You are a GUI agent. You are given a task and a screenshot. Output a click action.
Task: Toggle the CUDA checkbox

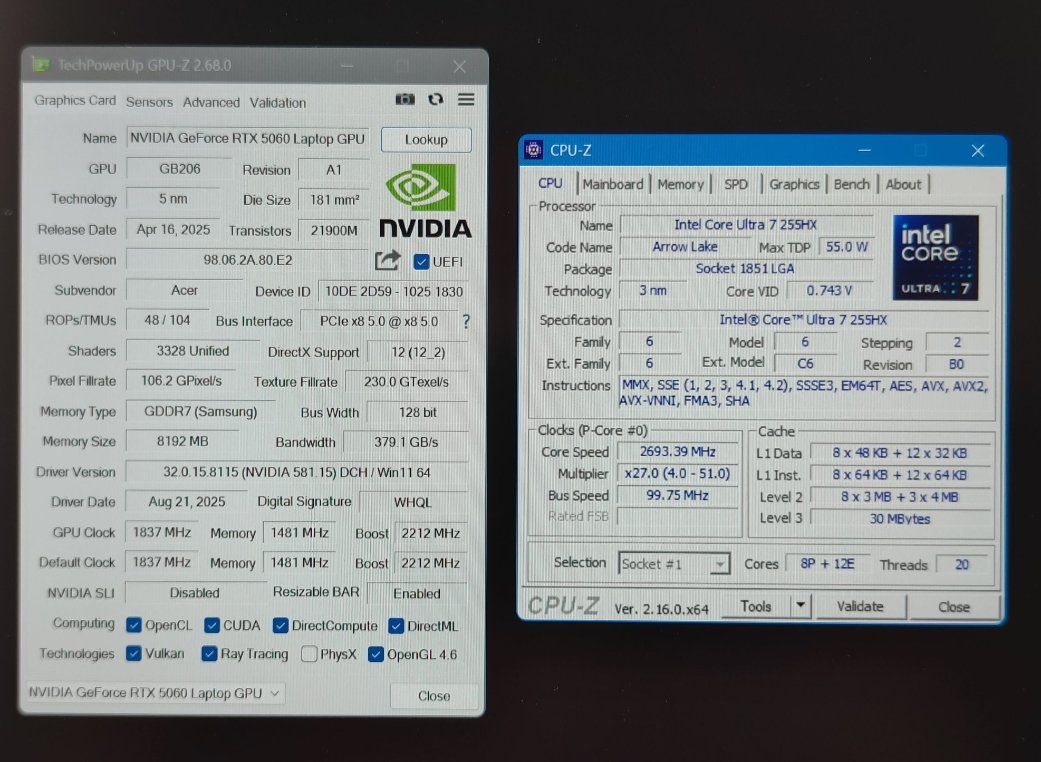tap(212, 625)
